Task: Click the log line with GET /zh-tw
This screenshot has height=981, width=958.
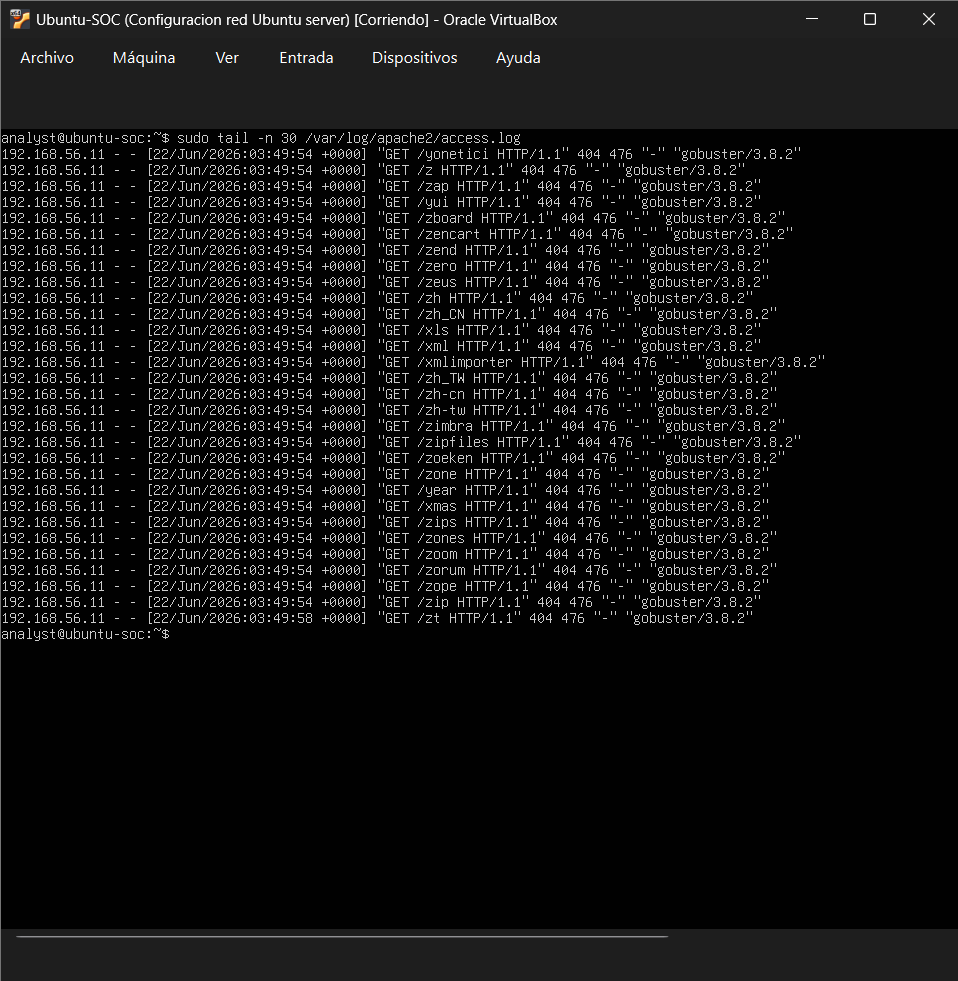Action: (x=389, y=410)
